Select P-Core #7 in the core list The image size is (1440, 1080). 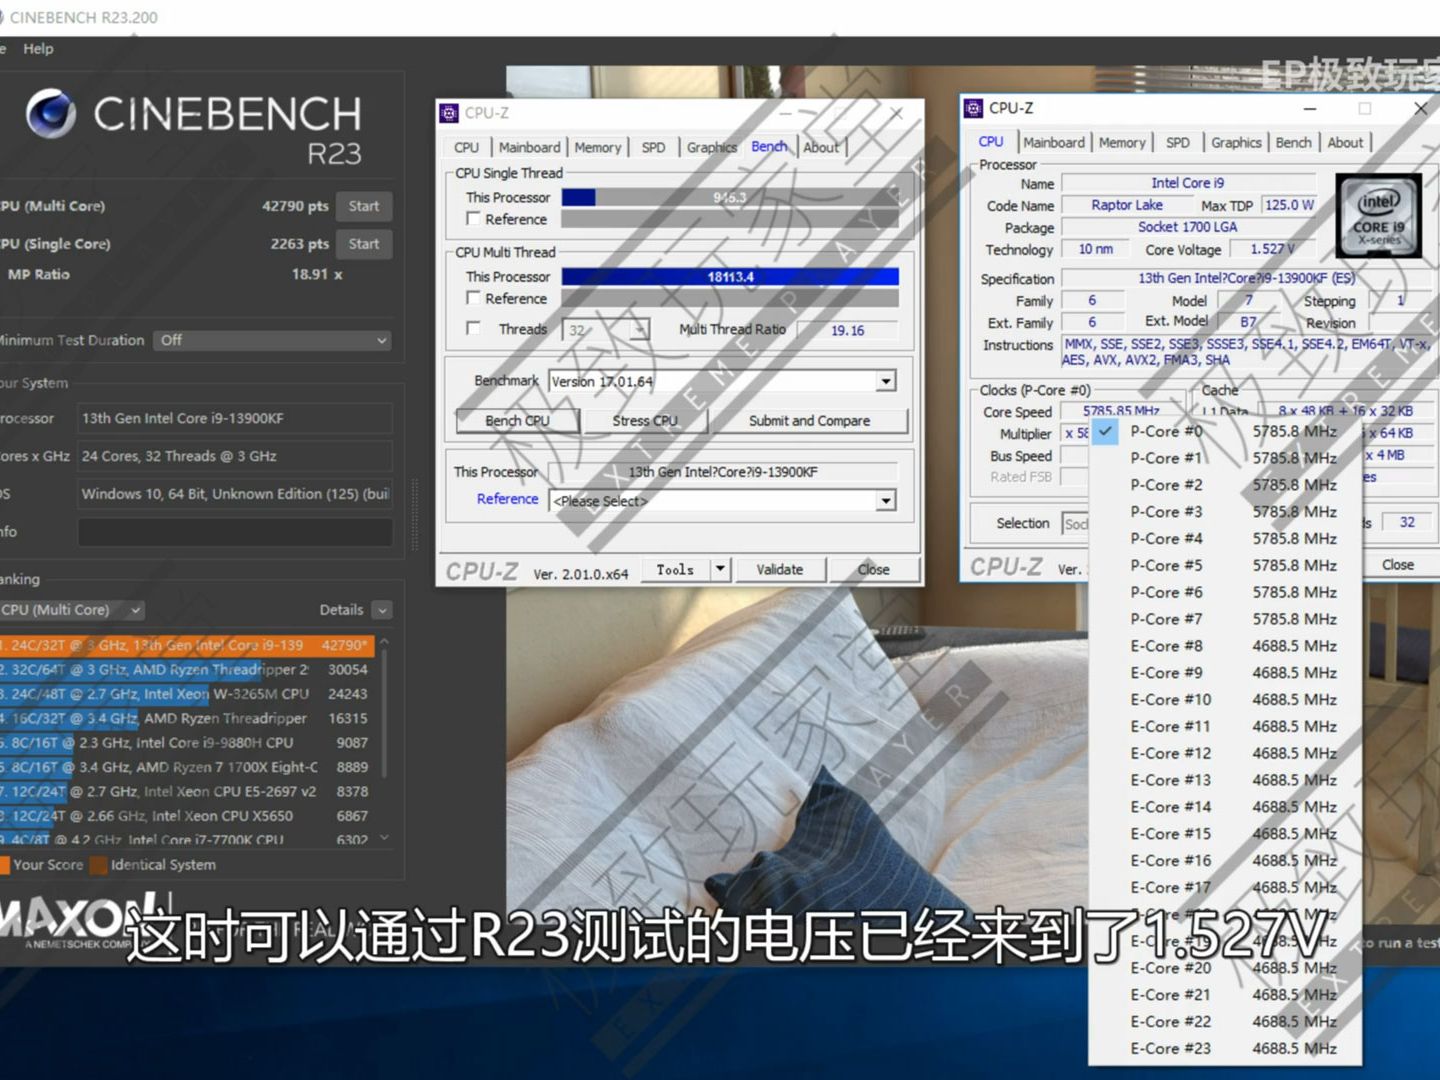[x=1225, y=619]
